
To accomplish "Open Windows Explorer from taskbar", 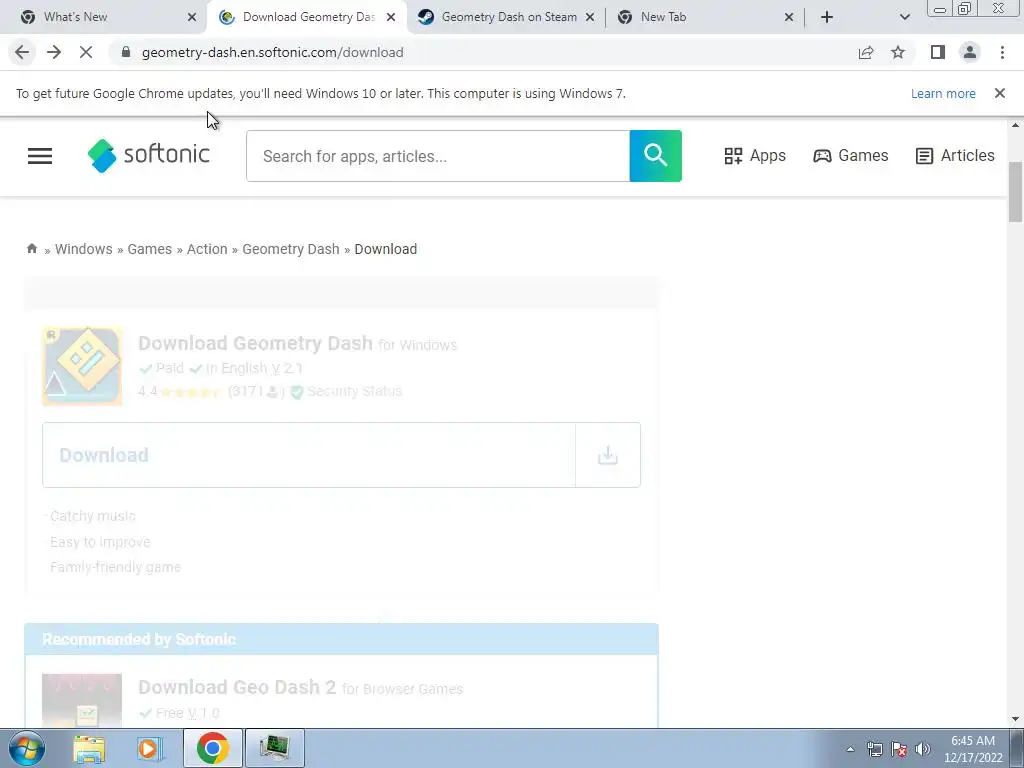I will [x=89, y=748].
